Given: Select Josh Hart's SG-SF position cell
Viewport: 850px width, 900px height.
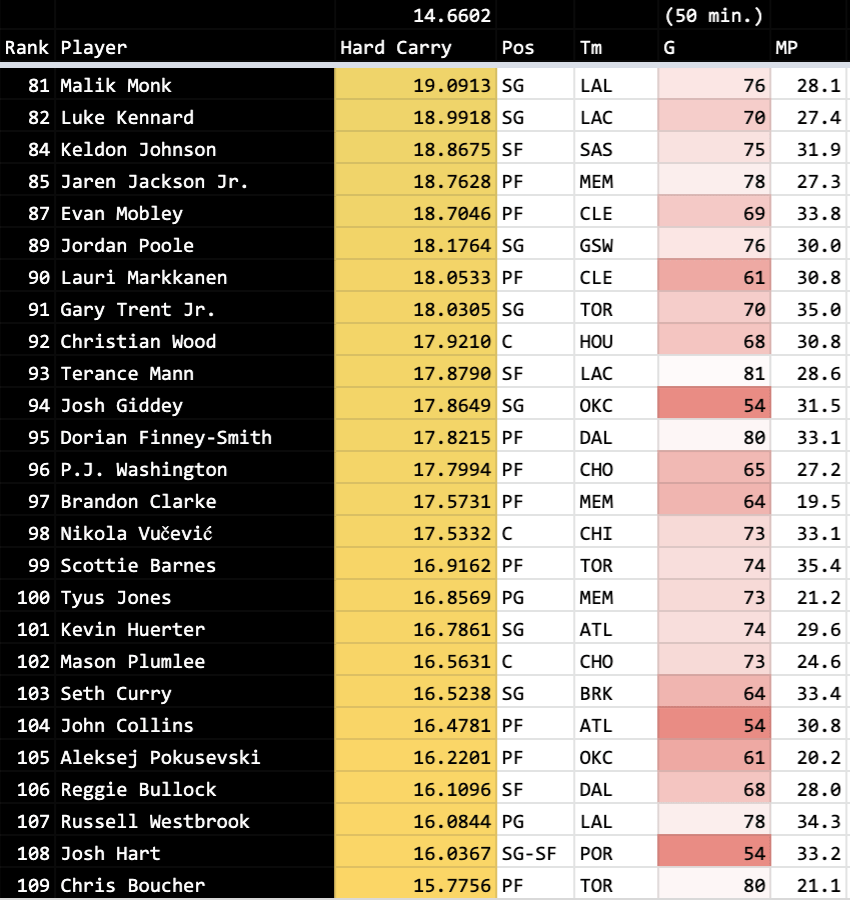Looking at the screenshot, I should 530,853.
